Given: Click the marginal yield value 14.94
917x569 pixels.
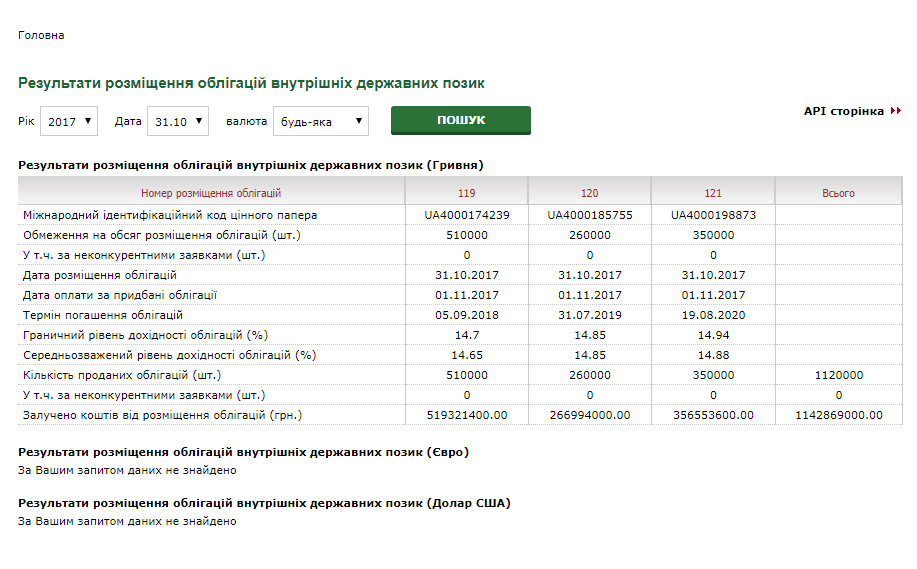Looking at the screenshot, I should 713,335.
